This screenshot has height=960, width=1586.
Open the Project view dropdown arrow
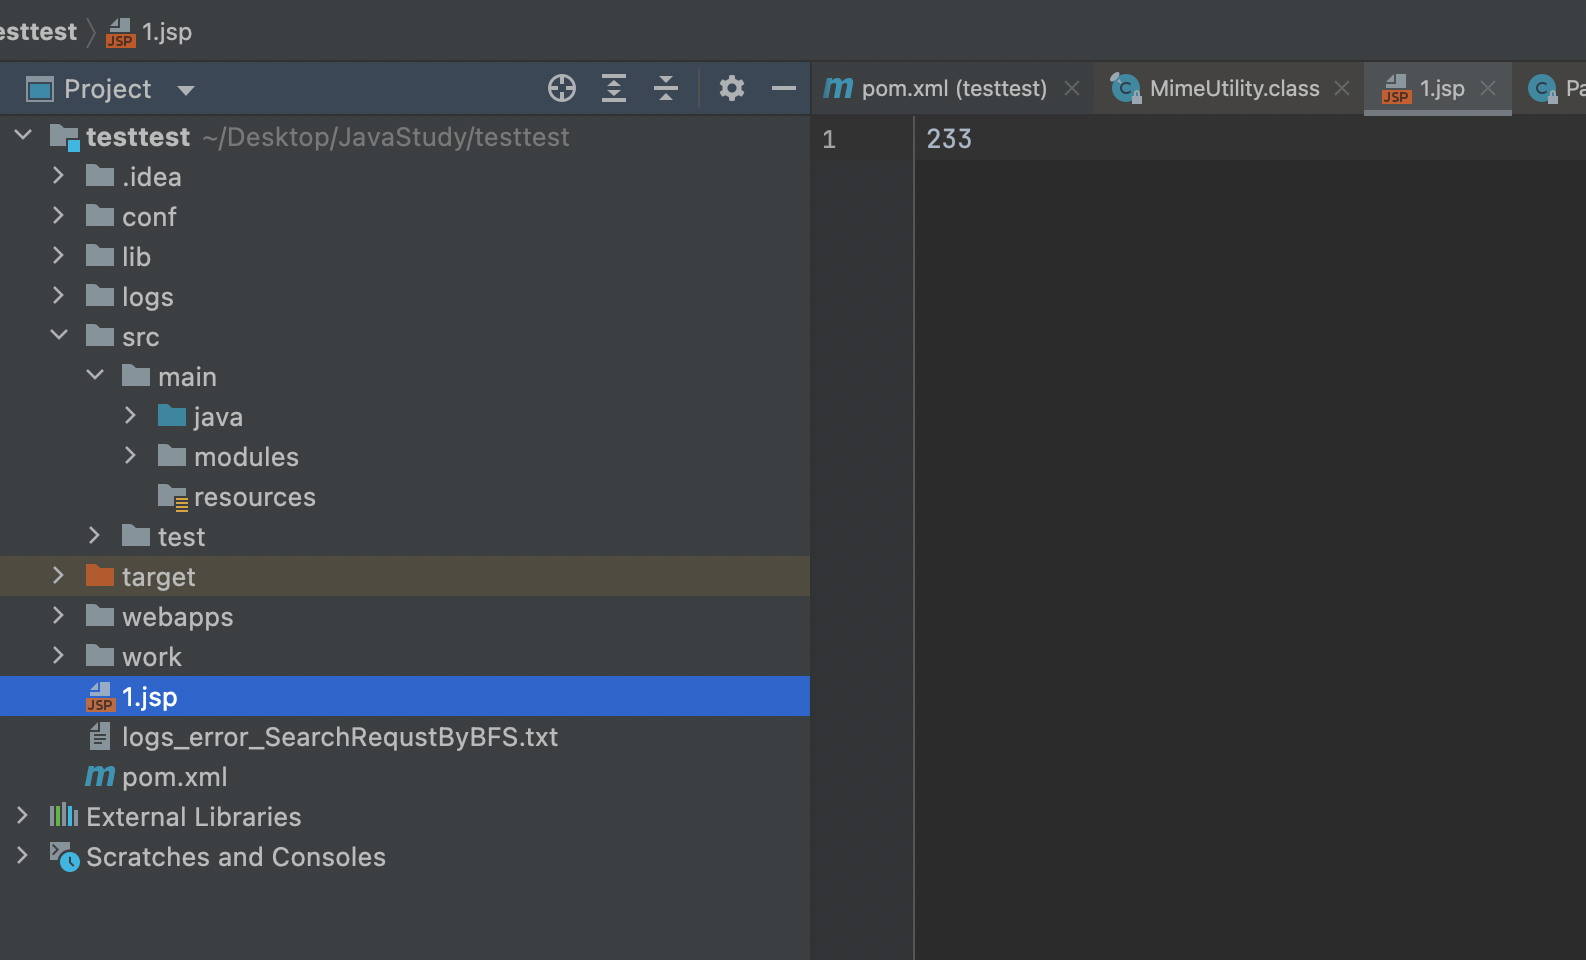click(x=185, y=90)
